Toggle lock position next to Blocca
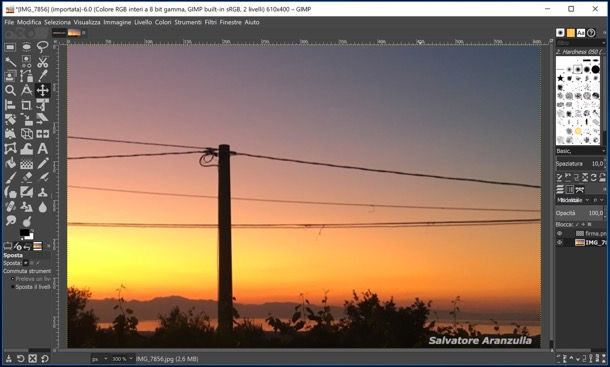The width and height of the screenshot is (610, 367). point(583,225)
